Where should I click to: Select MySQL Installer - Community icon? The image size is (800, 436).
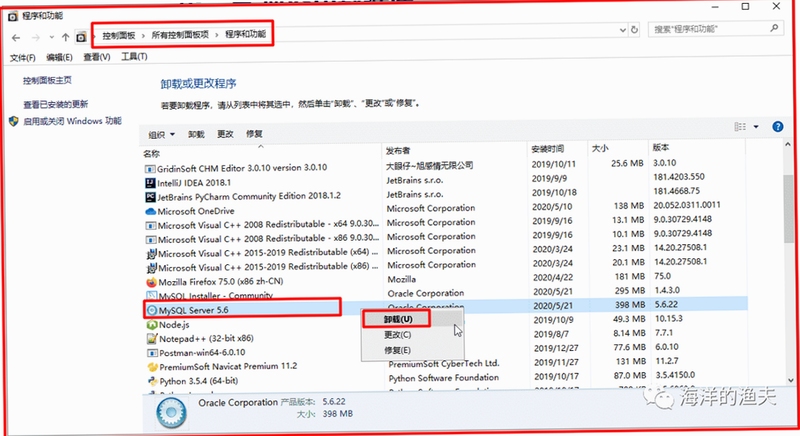pyautogui.click(x=152, y=295)
